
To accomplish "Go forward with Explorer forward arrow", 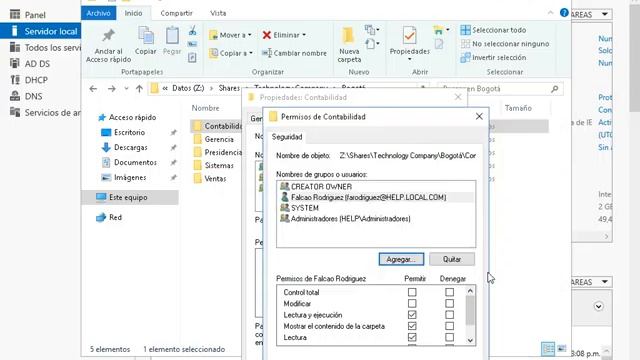I will point(111,89).
